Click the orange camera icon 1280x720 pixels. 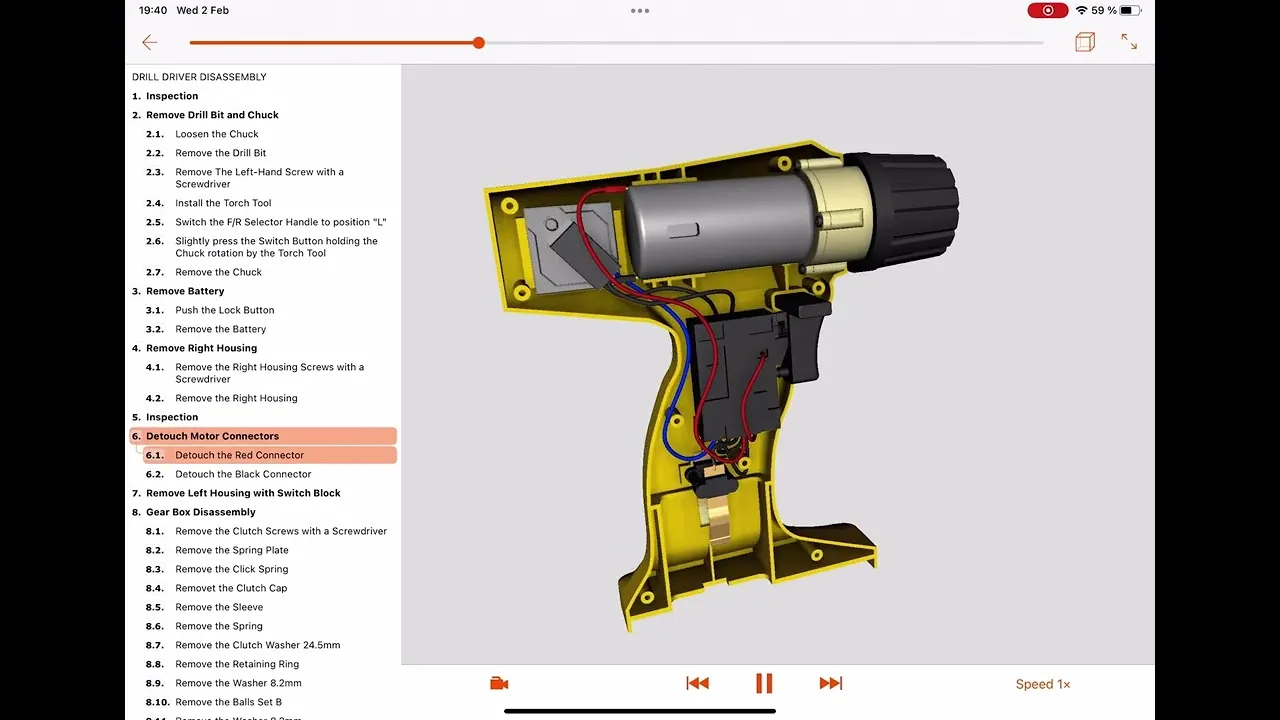pyautogui.click(x=499, y=684)
